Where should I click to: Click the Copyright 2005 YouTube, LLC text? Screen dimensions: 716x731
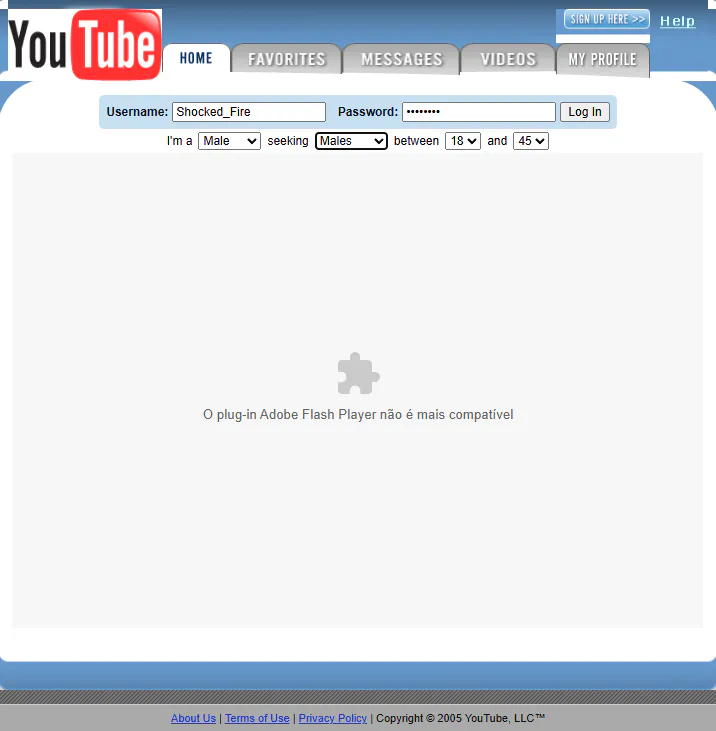(461, 718)
